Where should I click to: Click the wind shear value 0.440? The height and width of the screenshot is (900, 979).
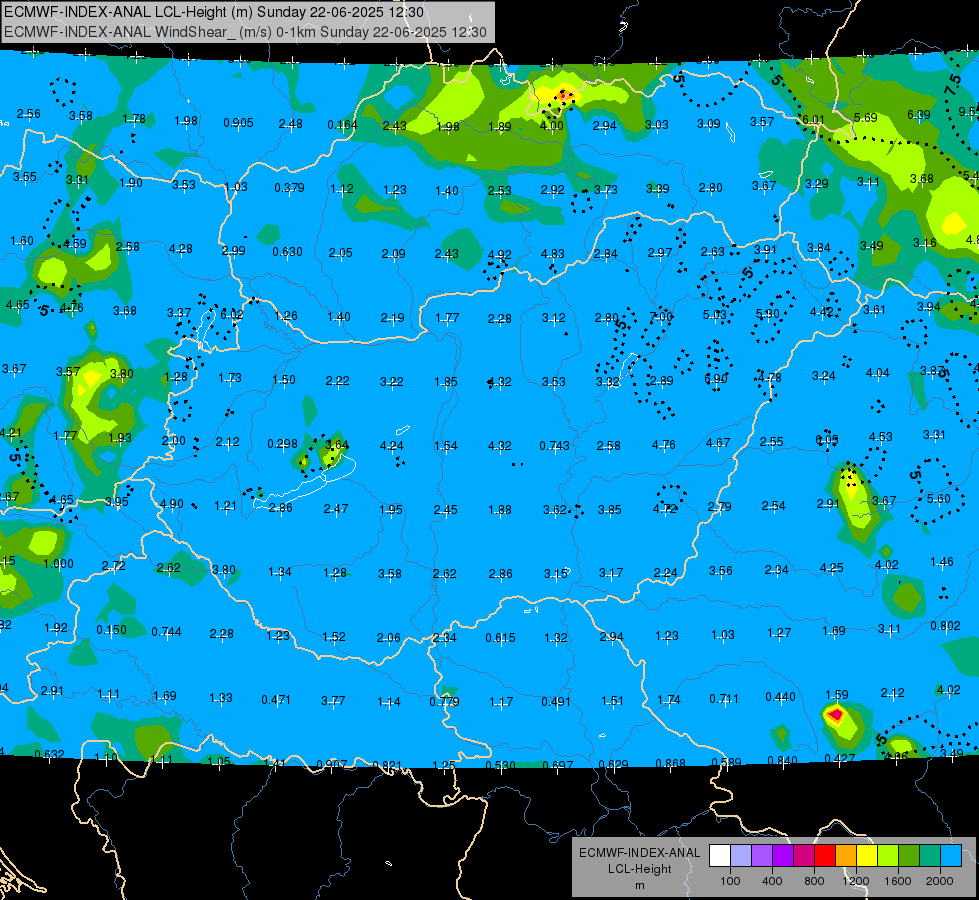pyautogui.click(x=780, y=696)
